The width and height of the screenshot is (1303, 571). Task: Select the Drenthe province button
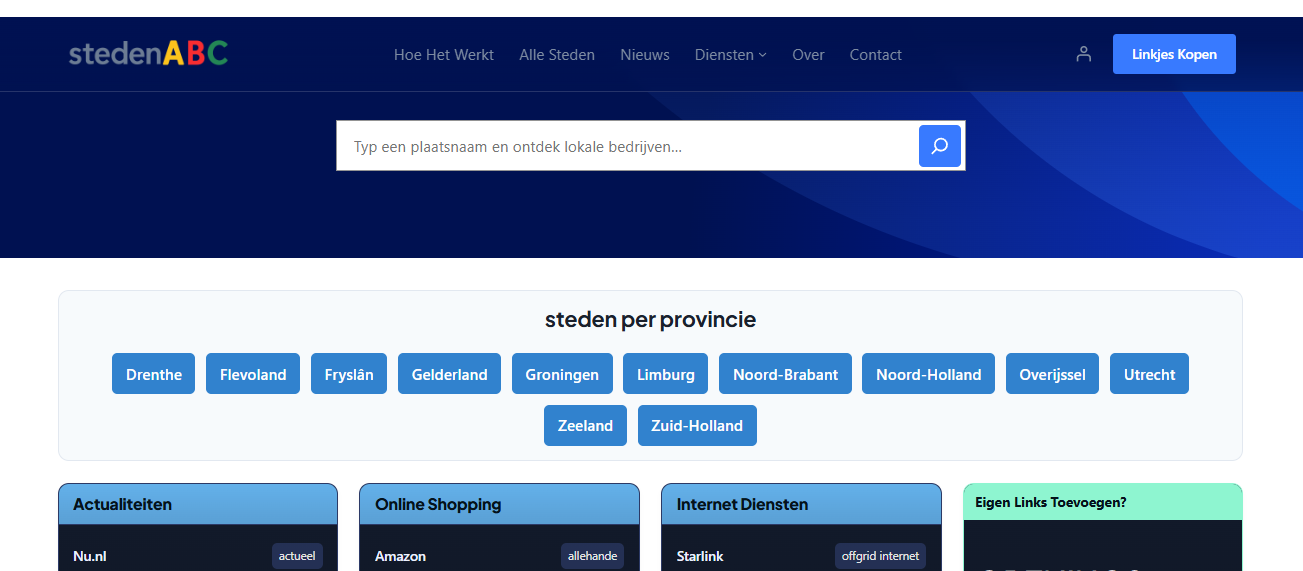pos(154,374)
